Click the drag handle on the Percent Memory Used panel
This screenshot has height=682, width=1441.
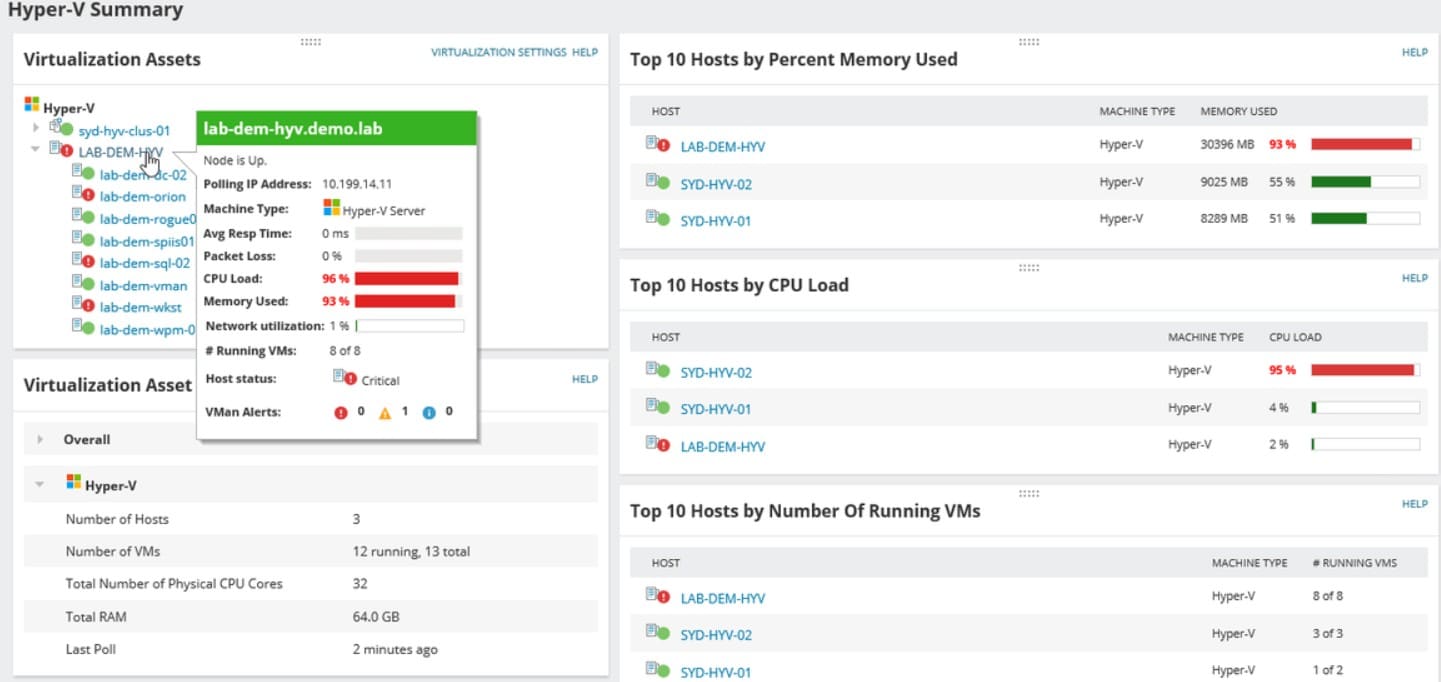1029,42
